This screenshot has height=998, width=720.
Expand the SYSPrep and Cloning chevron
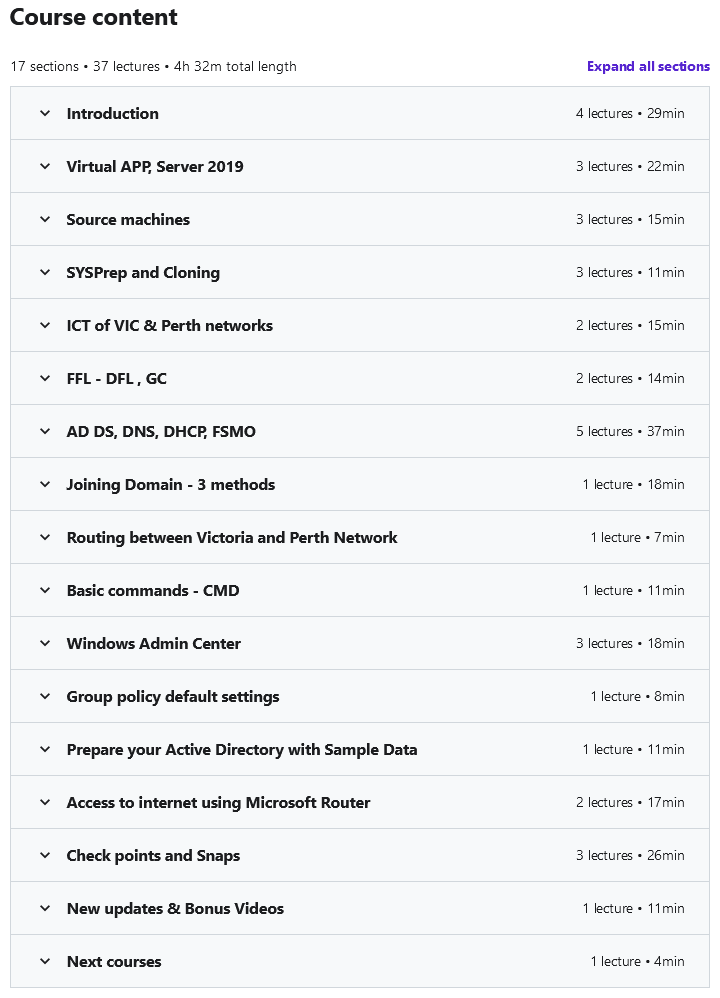[45, 272]
